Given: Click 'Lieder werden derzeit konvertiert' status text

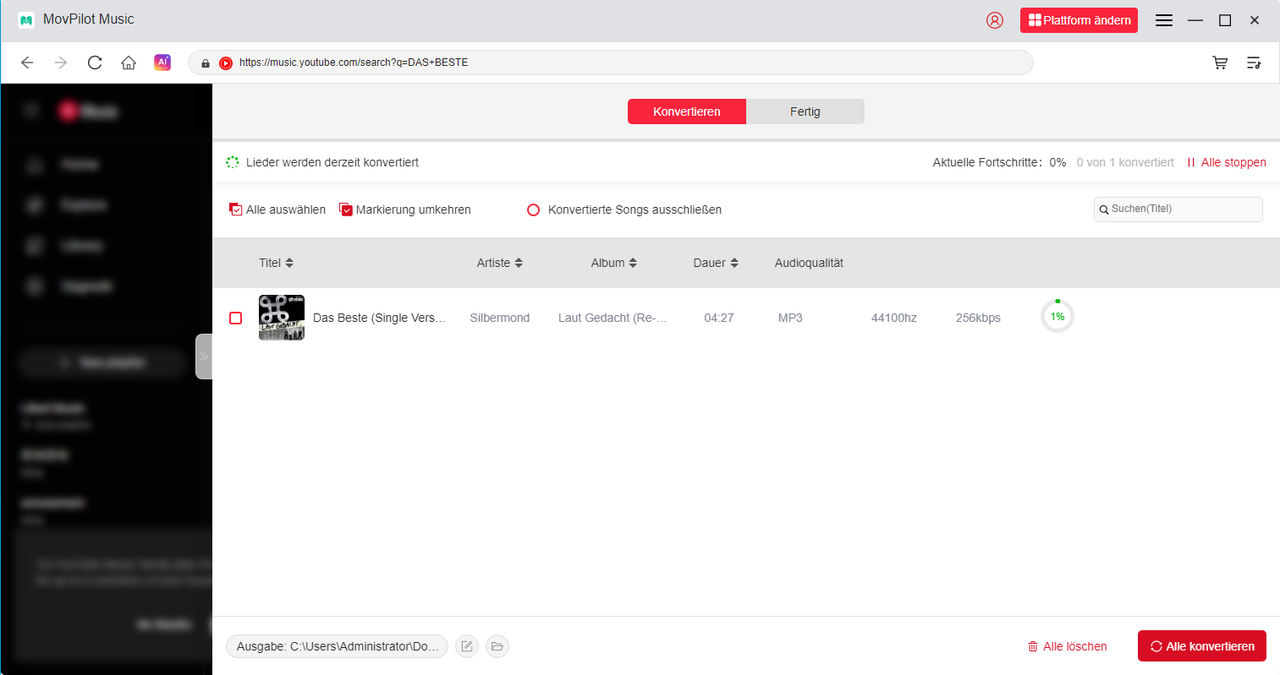Looking at the screenshot, I should point(332,162).
